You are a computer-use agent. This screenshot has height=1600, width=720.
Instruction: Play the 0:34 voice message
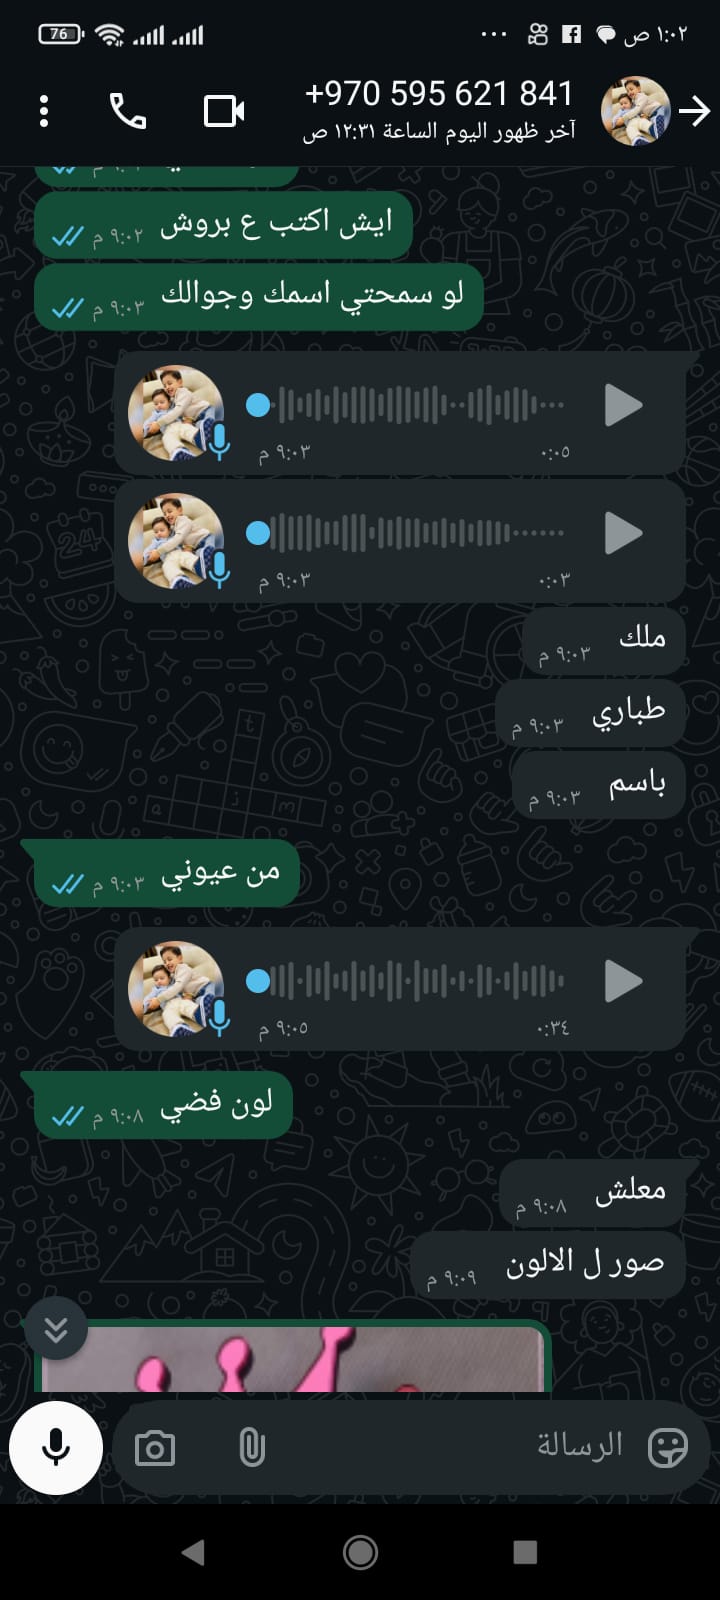pos(623,981)
